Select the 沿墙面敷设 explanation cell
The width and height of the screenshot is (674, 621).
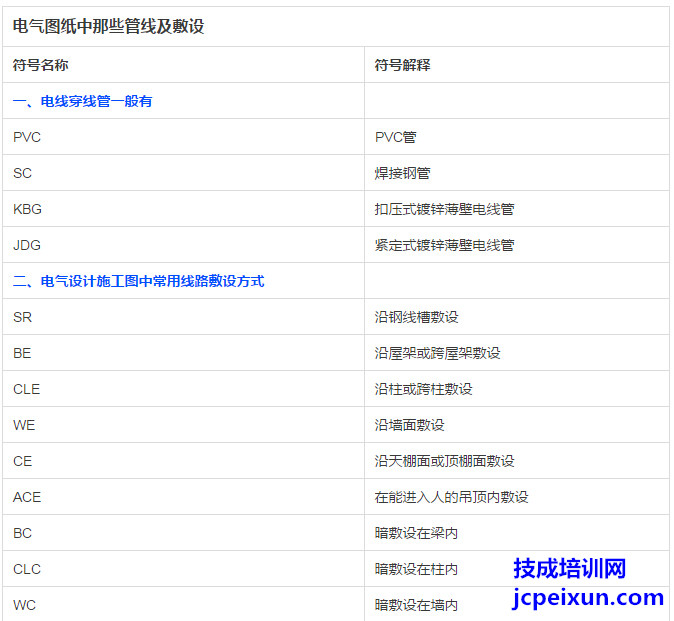(x=410, y=425)
